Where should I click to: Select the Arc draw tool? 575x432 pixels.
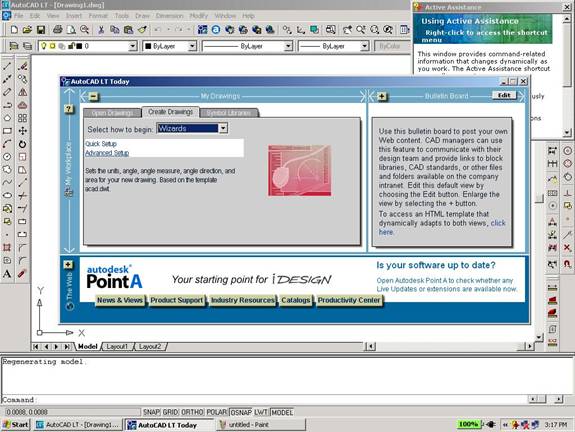pyautogui.click(x=7, y=144)
